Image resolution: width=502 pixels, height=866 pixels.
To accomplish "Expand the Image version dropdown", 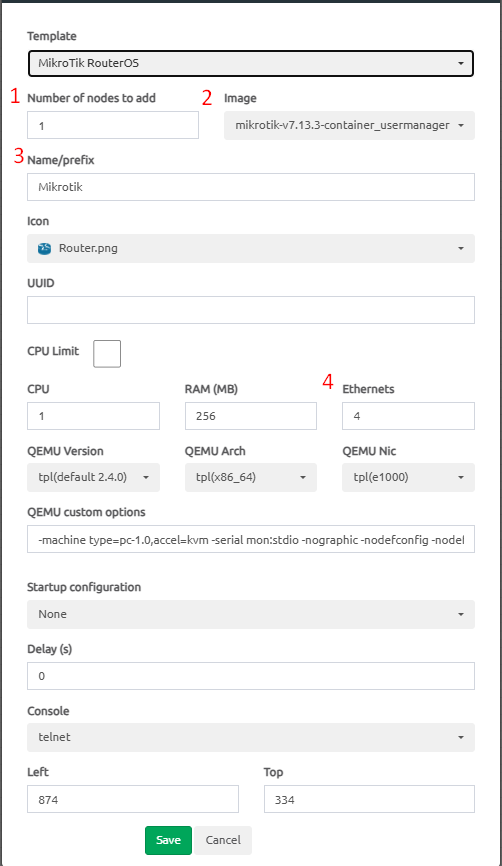I will (x=349, y=125).
